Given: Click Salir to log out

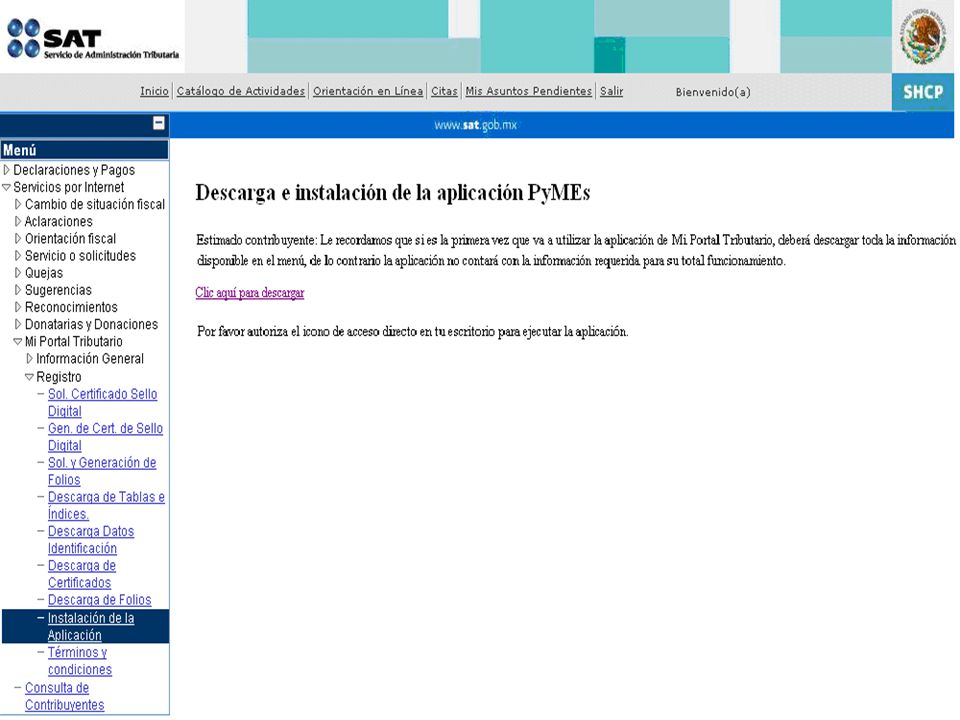Looking at the screenshot, I should click(611, 91).
